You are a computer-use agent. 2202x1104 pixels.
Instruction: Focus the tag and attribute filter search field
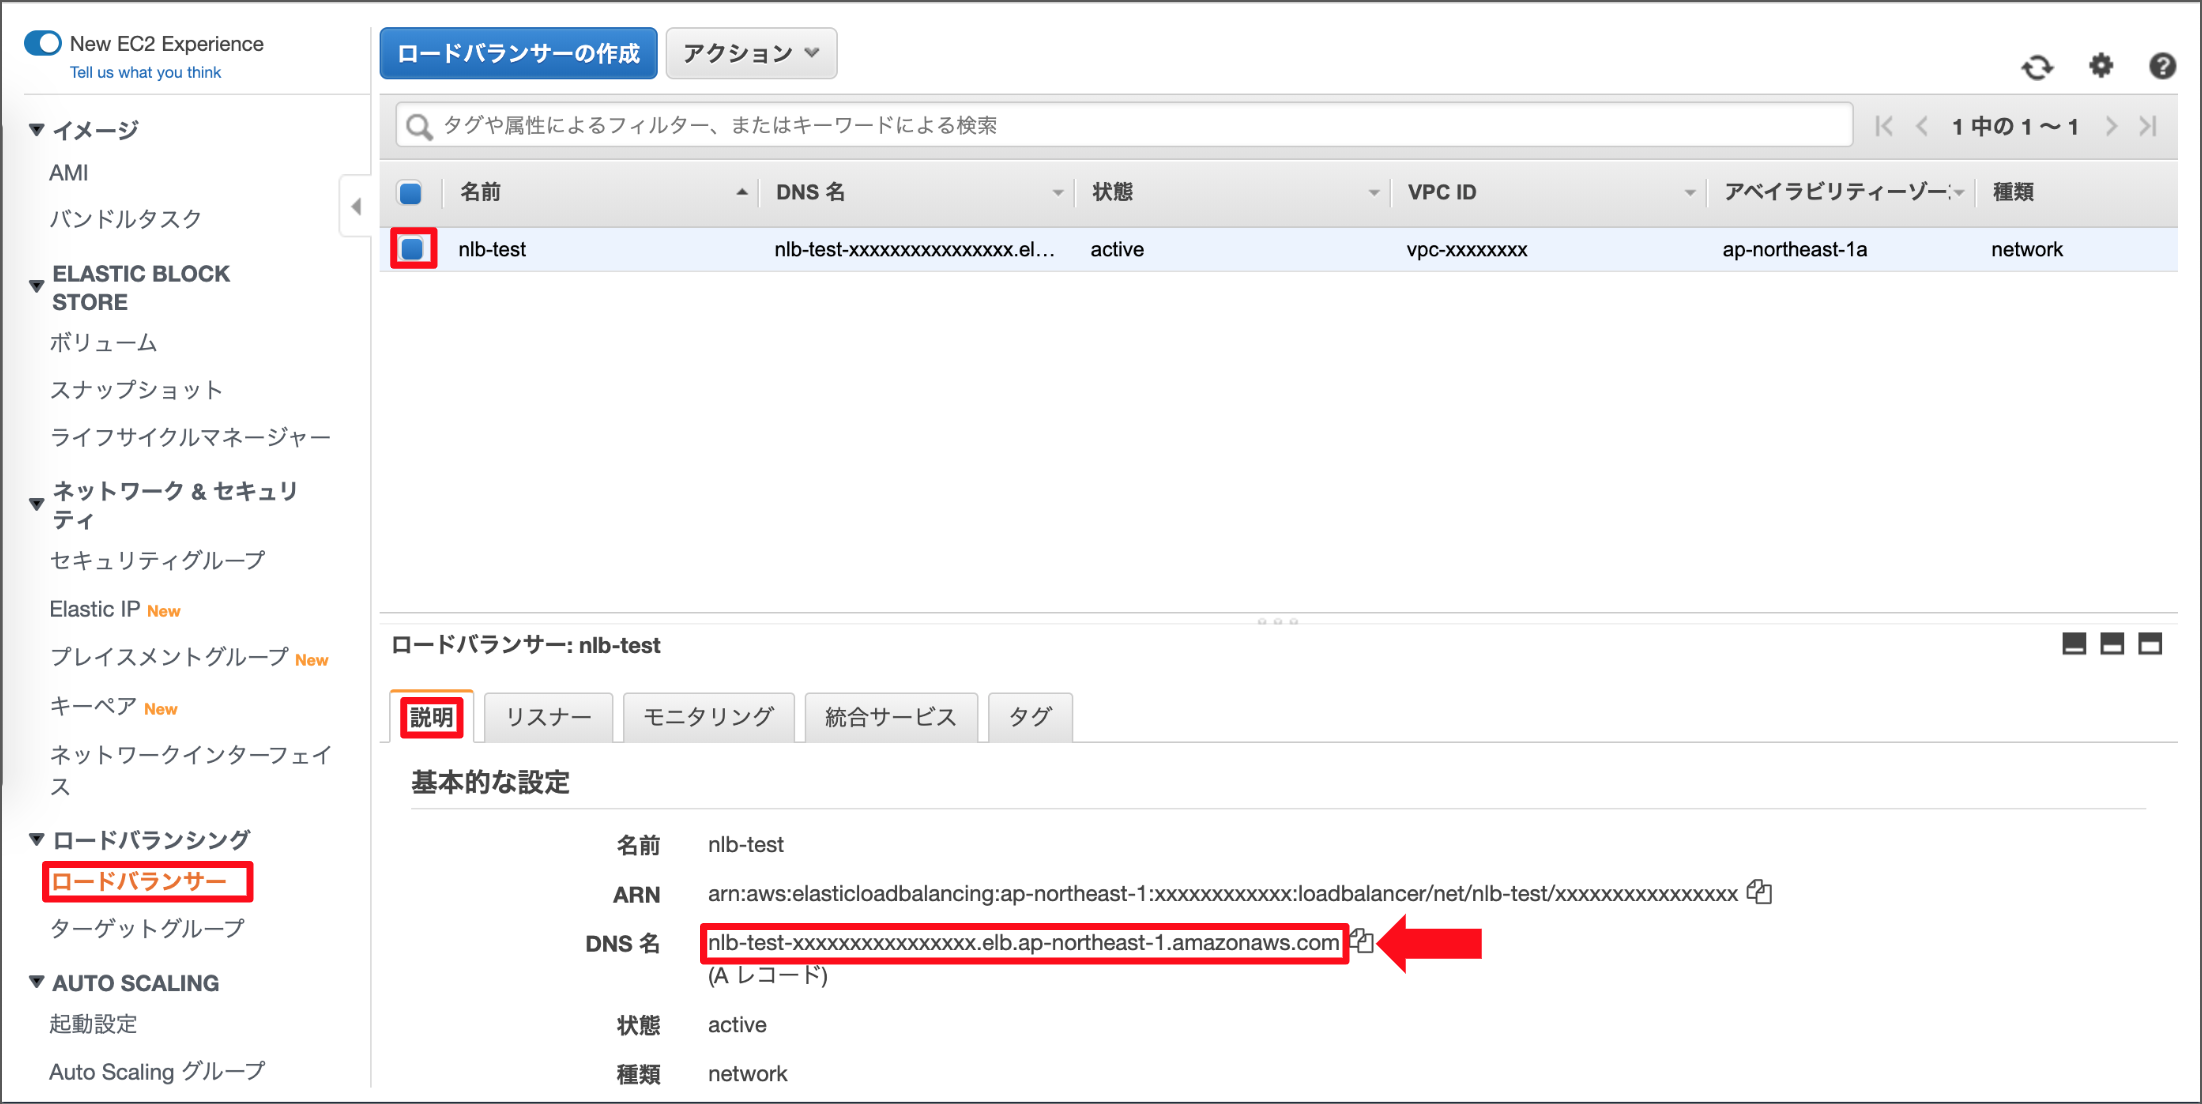click(x=1124, y=125)
